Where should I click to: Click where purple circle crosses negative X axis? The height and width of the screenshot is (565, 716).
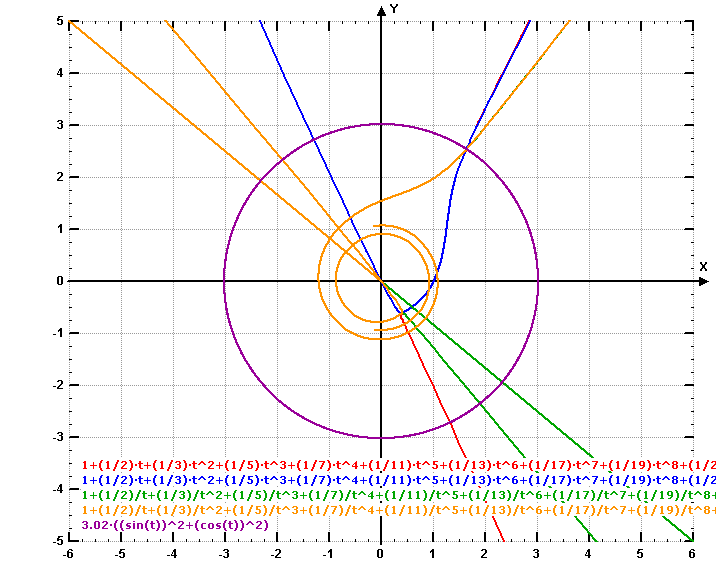pyautogui.click(x=224, y=281)
